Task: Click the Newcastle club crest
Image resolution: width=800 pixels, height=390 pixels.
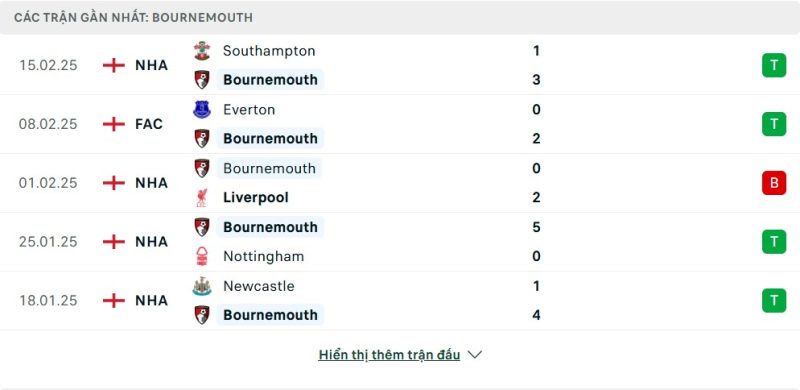Action: 202,286
